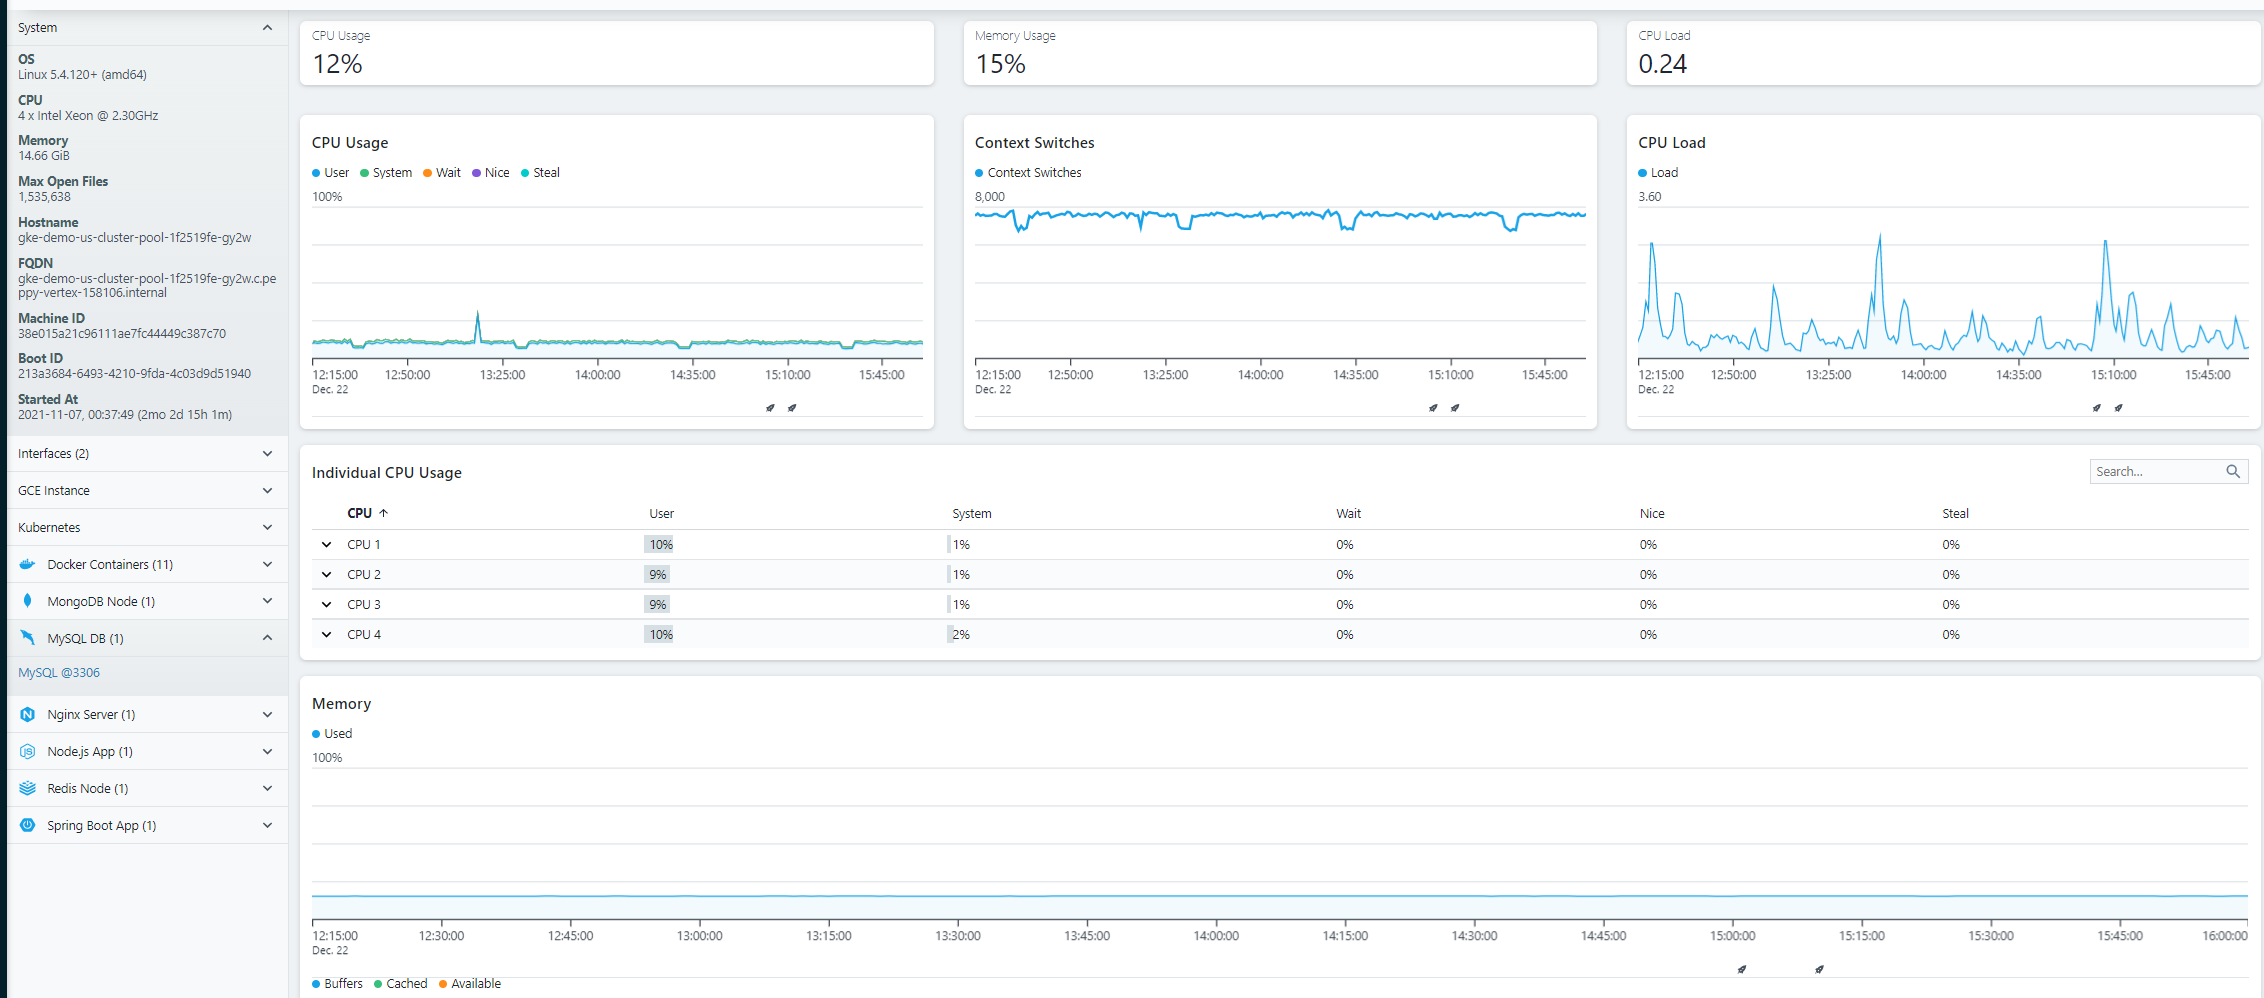Toggle Context Switches legend series
This screenshot has height=998, width=2264.
coord(1028,173)
